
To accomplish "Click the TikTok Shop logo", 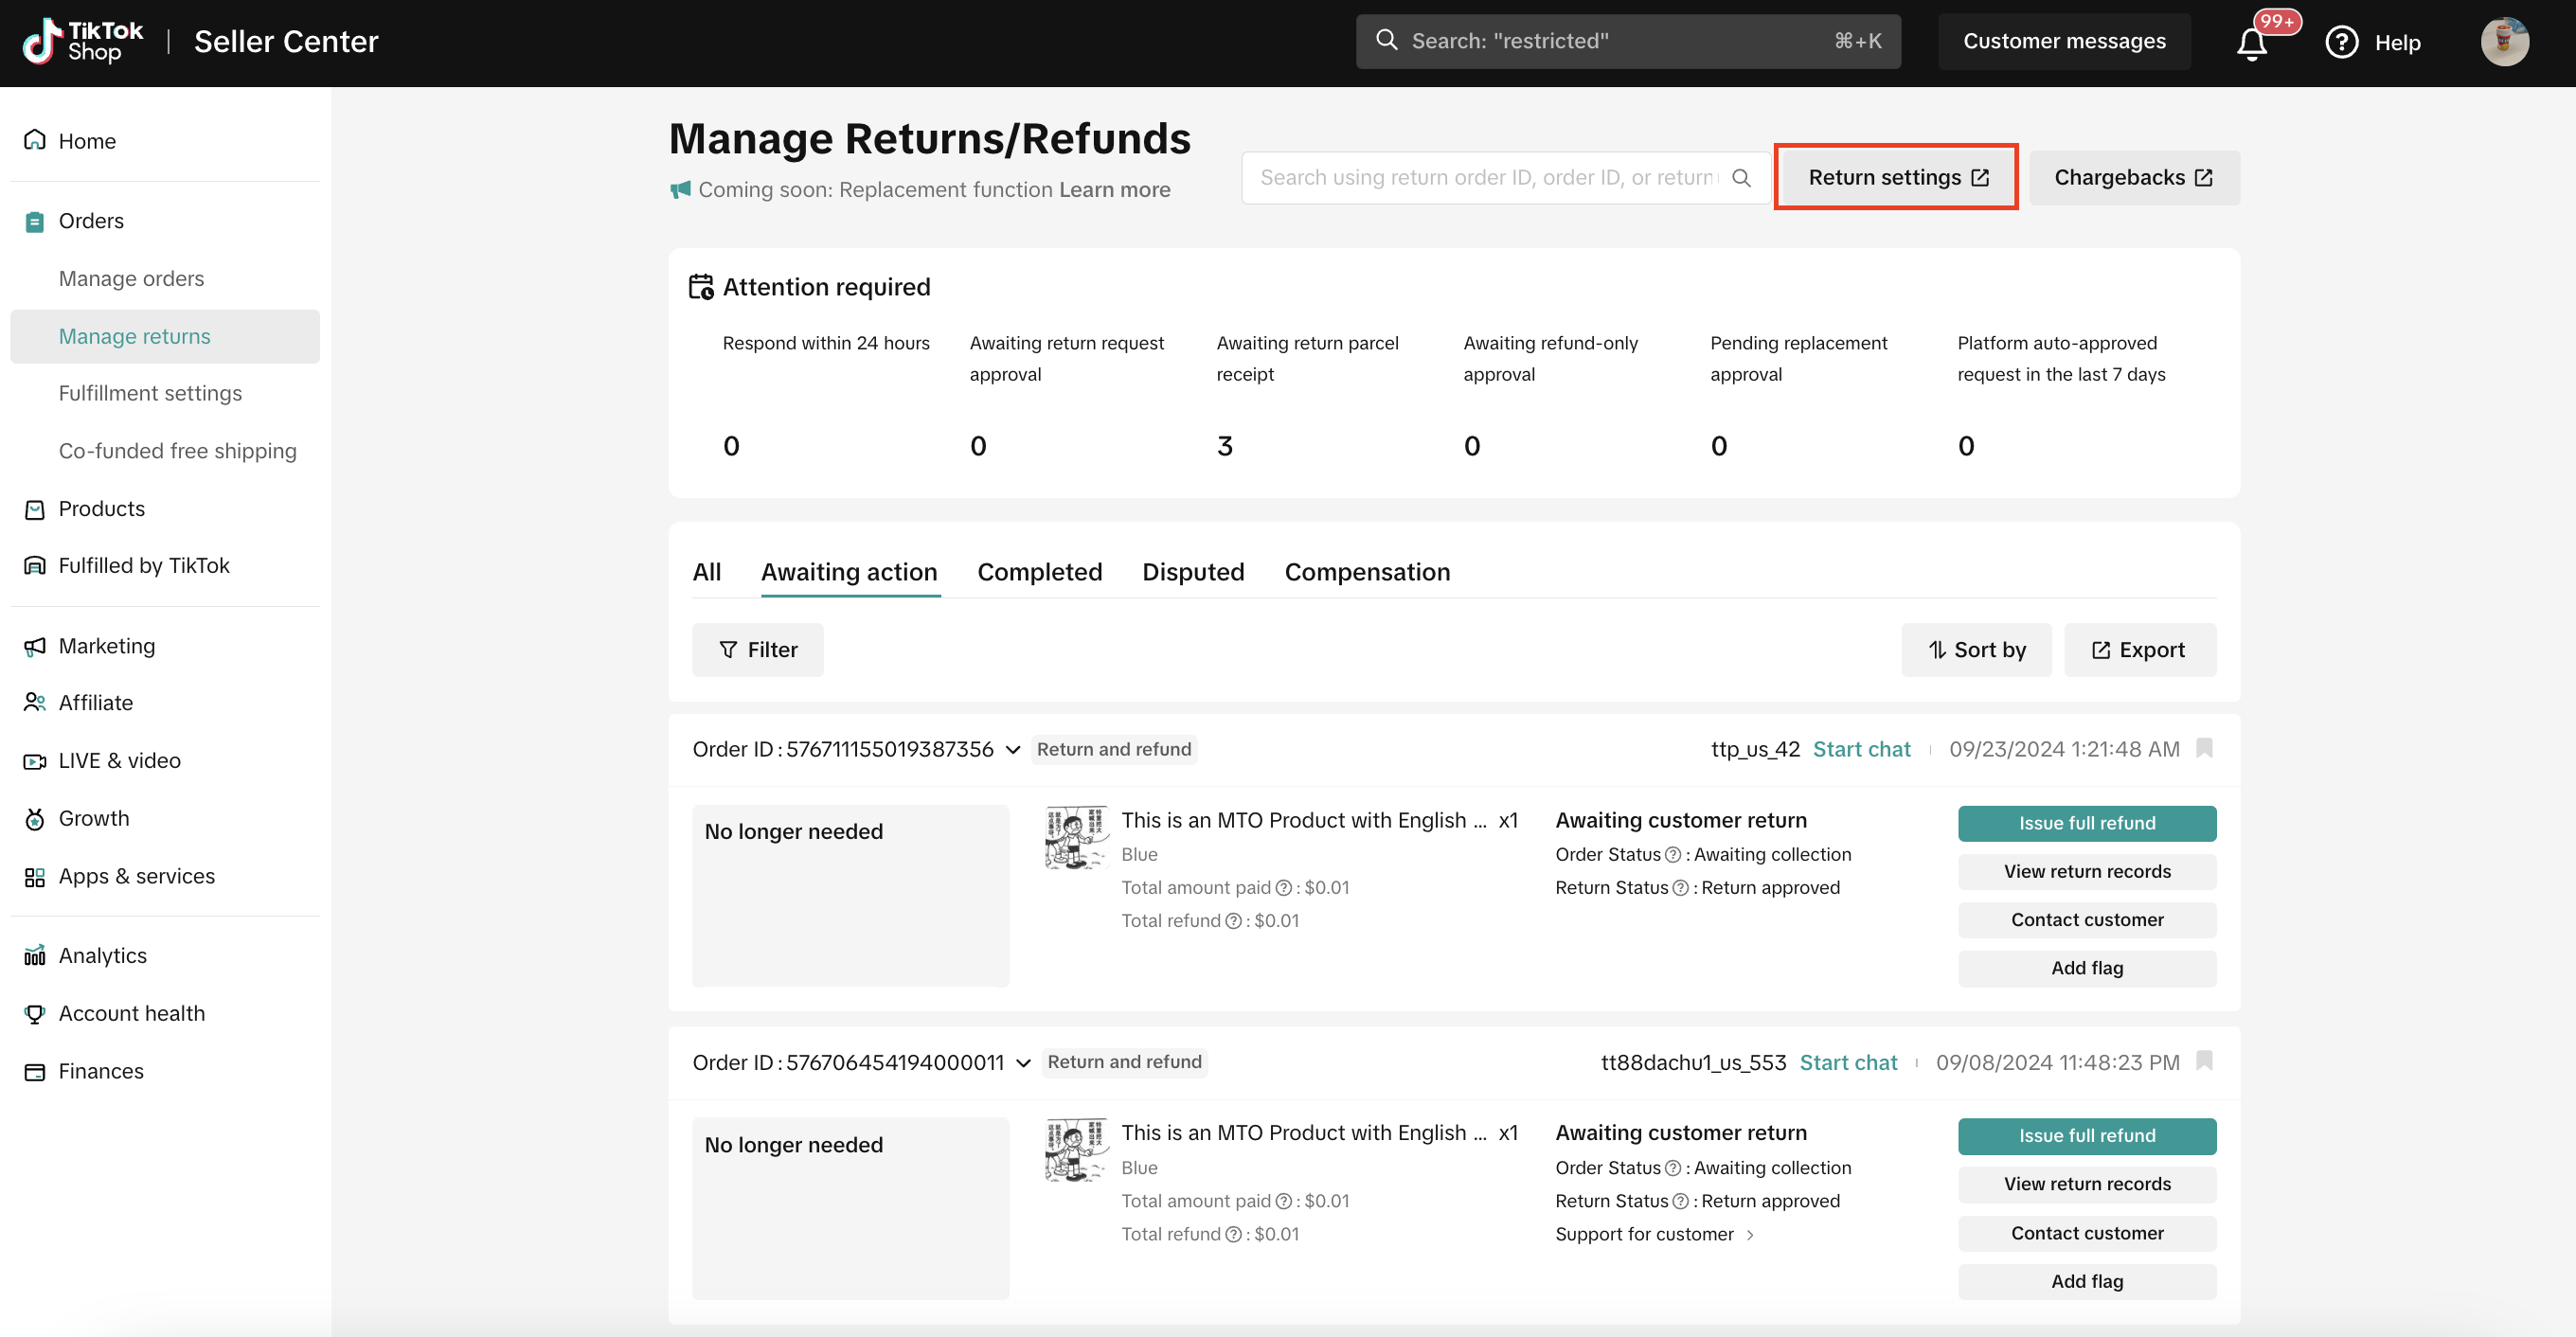I will pyautogui.click(x=83, y=41).
